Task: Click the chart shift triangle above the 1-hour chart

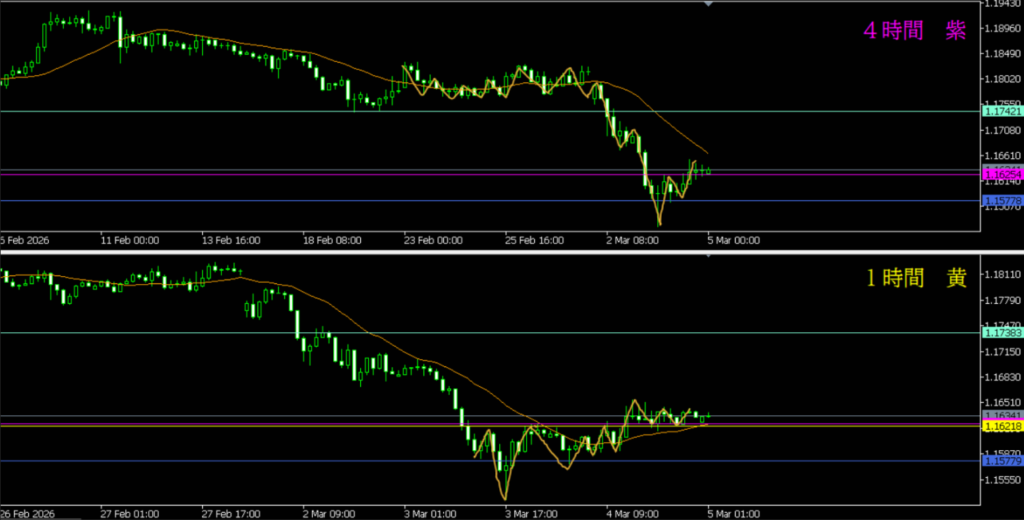Action: point(709,258)
